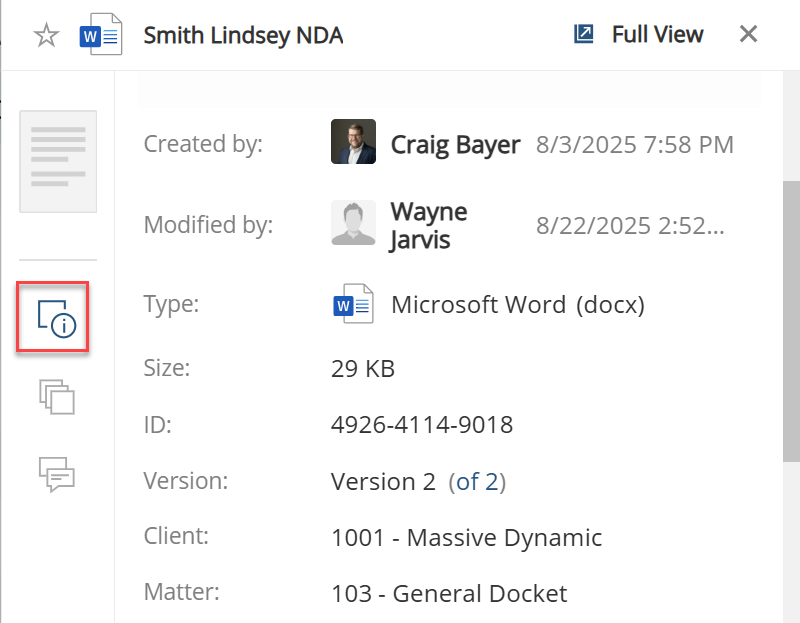Click Wayne Jarvis's avatar placeholder

(353, 224)
